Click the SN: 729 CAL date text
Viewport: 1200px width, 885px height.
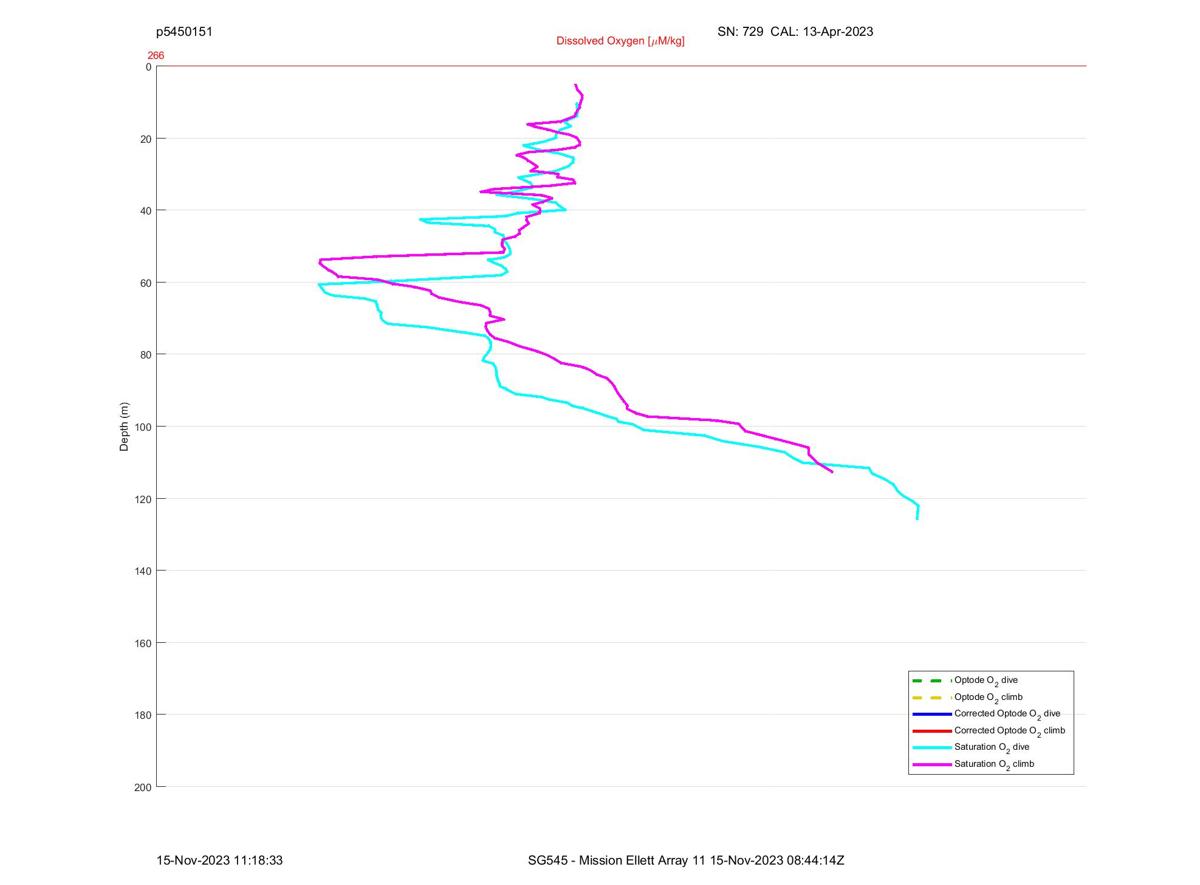click(795, 32)
